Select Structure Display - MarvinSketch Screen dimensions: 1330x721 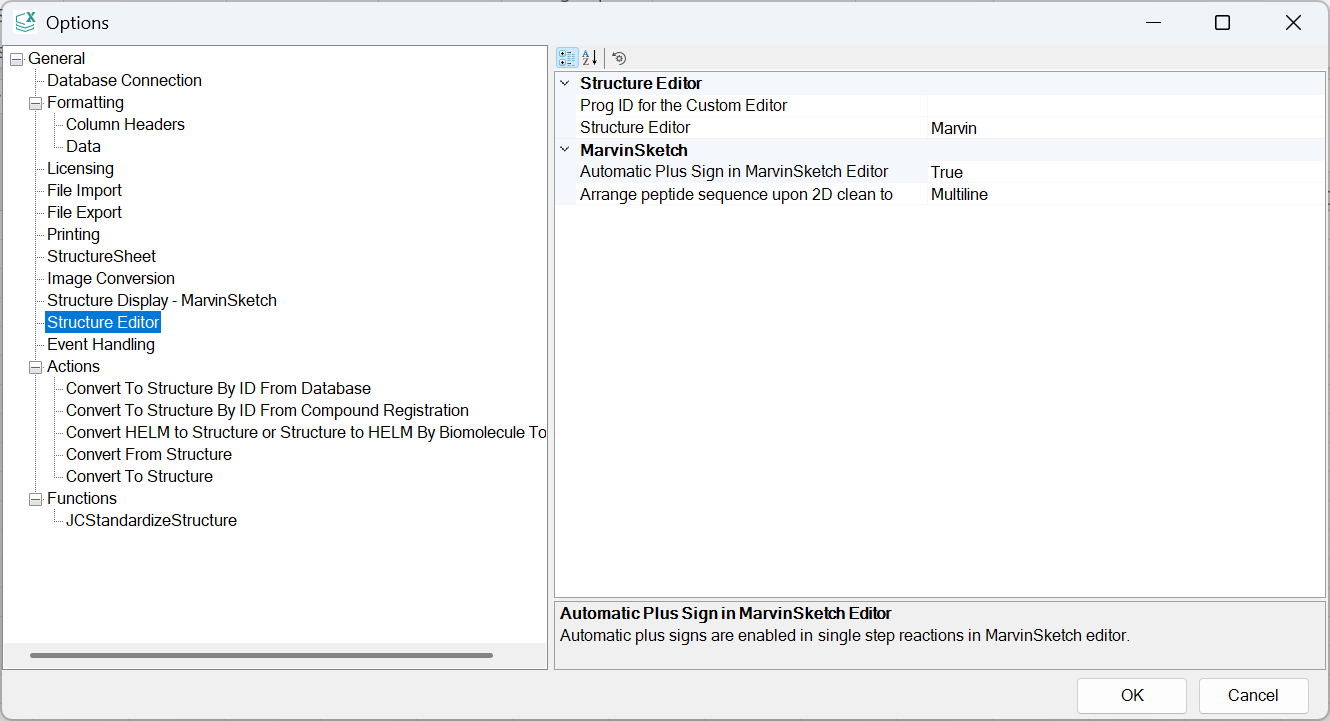[x=161, y=301]
